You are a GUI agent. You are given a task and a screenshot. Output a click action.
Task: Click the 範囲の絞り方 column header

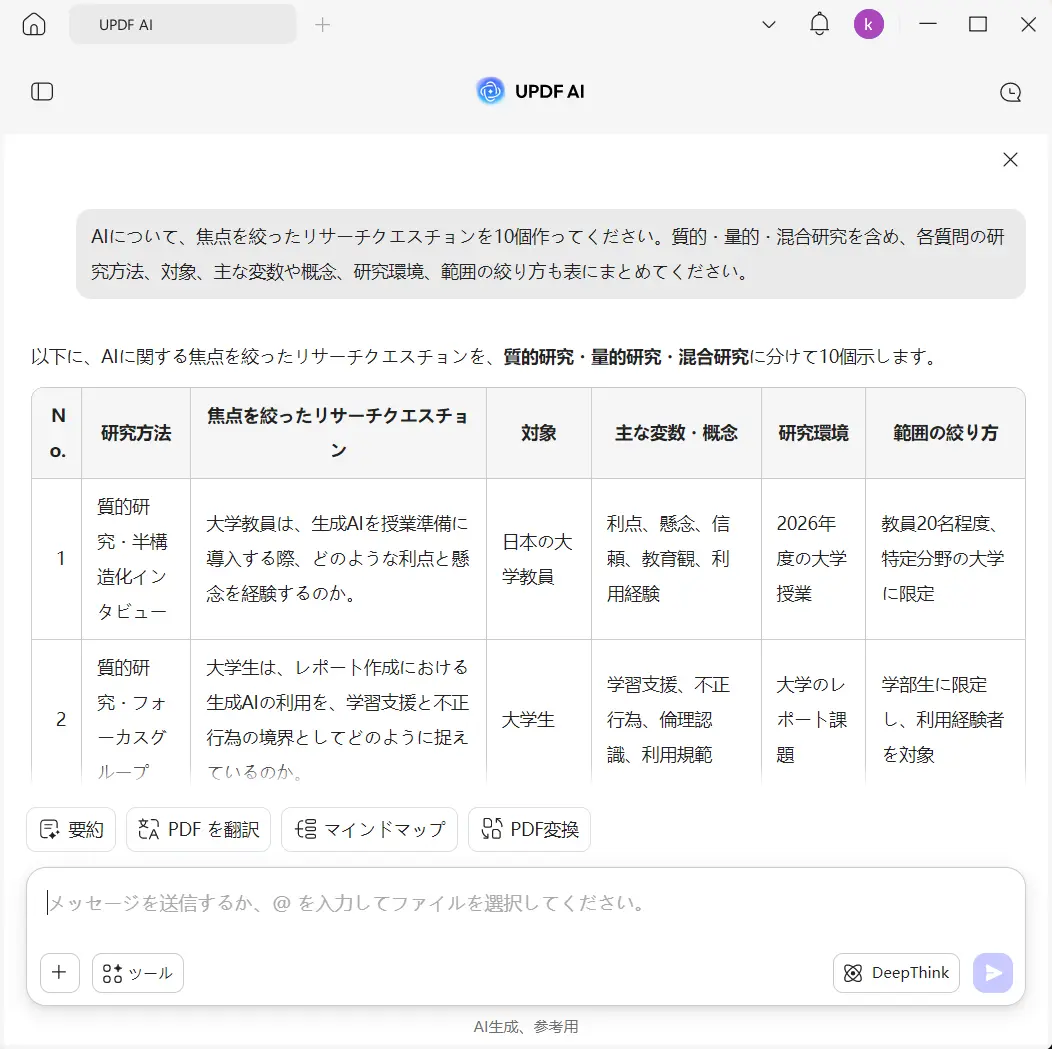coord(945,433)
